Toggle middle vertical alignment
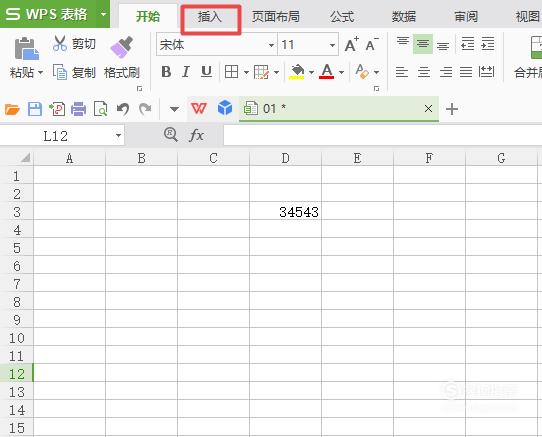Image resolution: width=542 pixels, height=437 pixels. 423,44
